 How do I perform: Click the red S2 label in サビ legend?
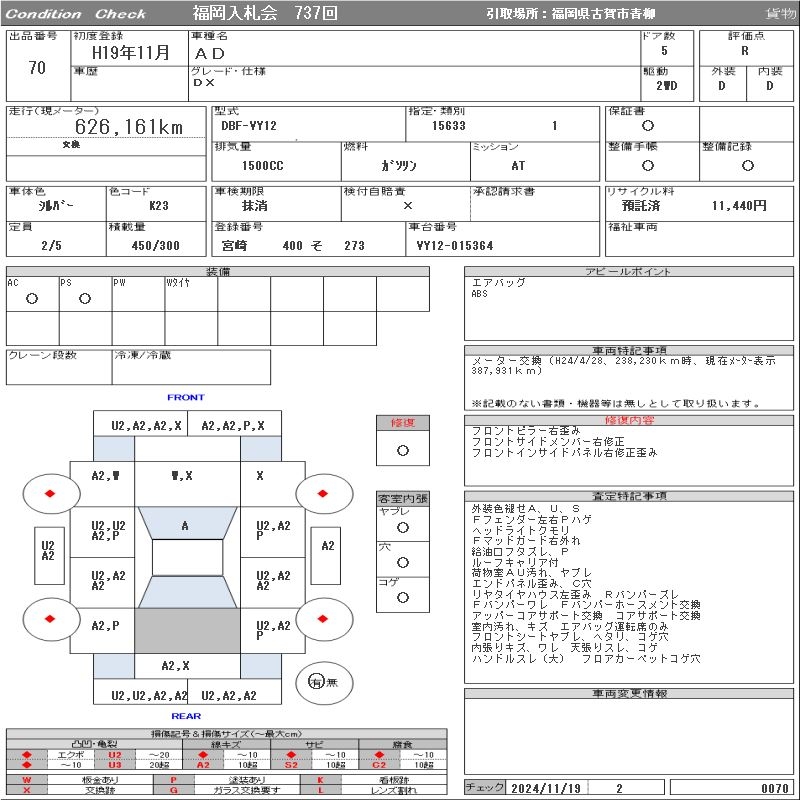(291, 764)
